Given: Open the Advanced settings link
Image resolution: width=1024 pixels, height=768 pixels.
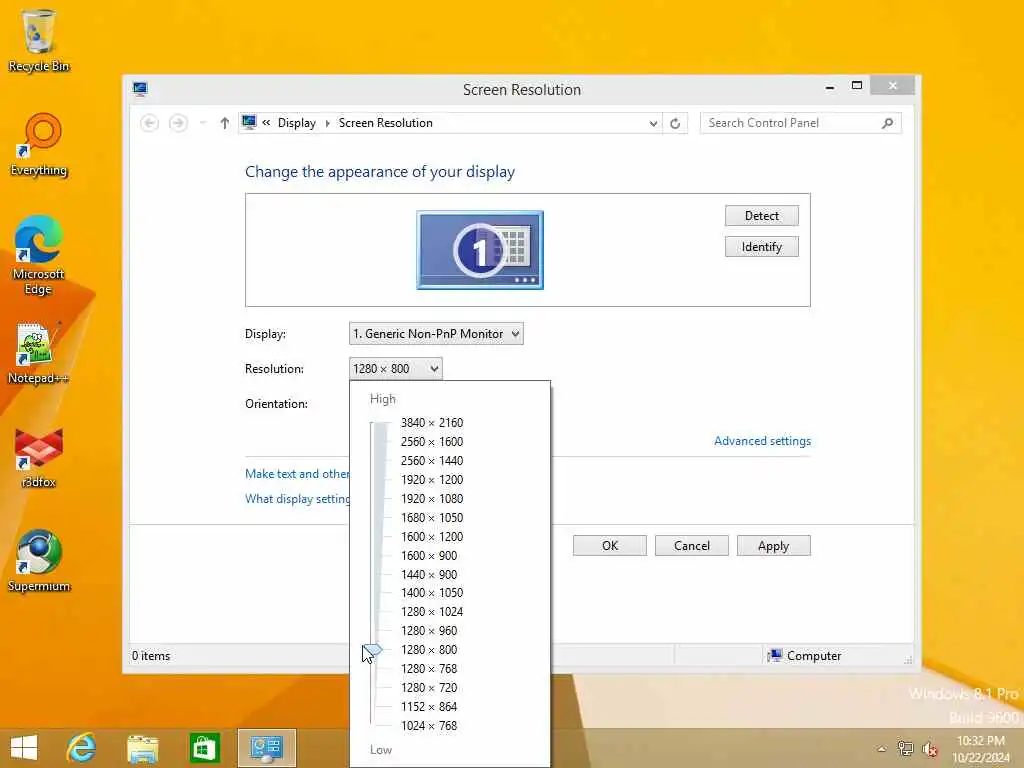Looking at the screenshot, I should point(762,441).
